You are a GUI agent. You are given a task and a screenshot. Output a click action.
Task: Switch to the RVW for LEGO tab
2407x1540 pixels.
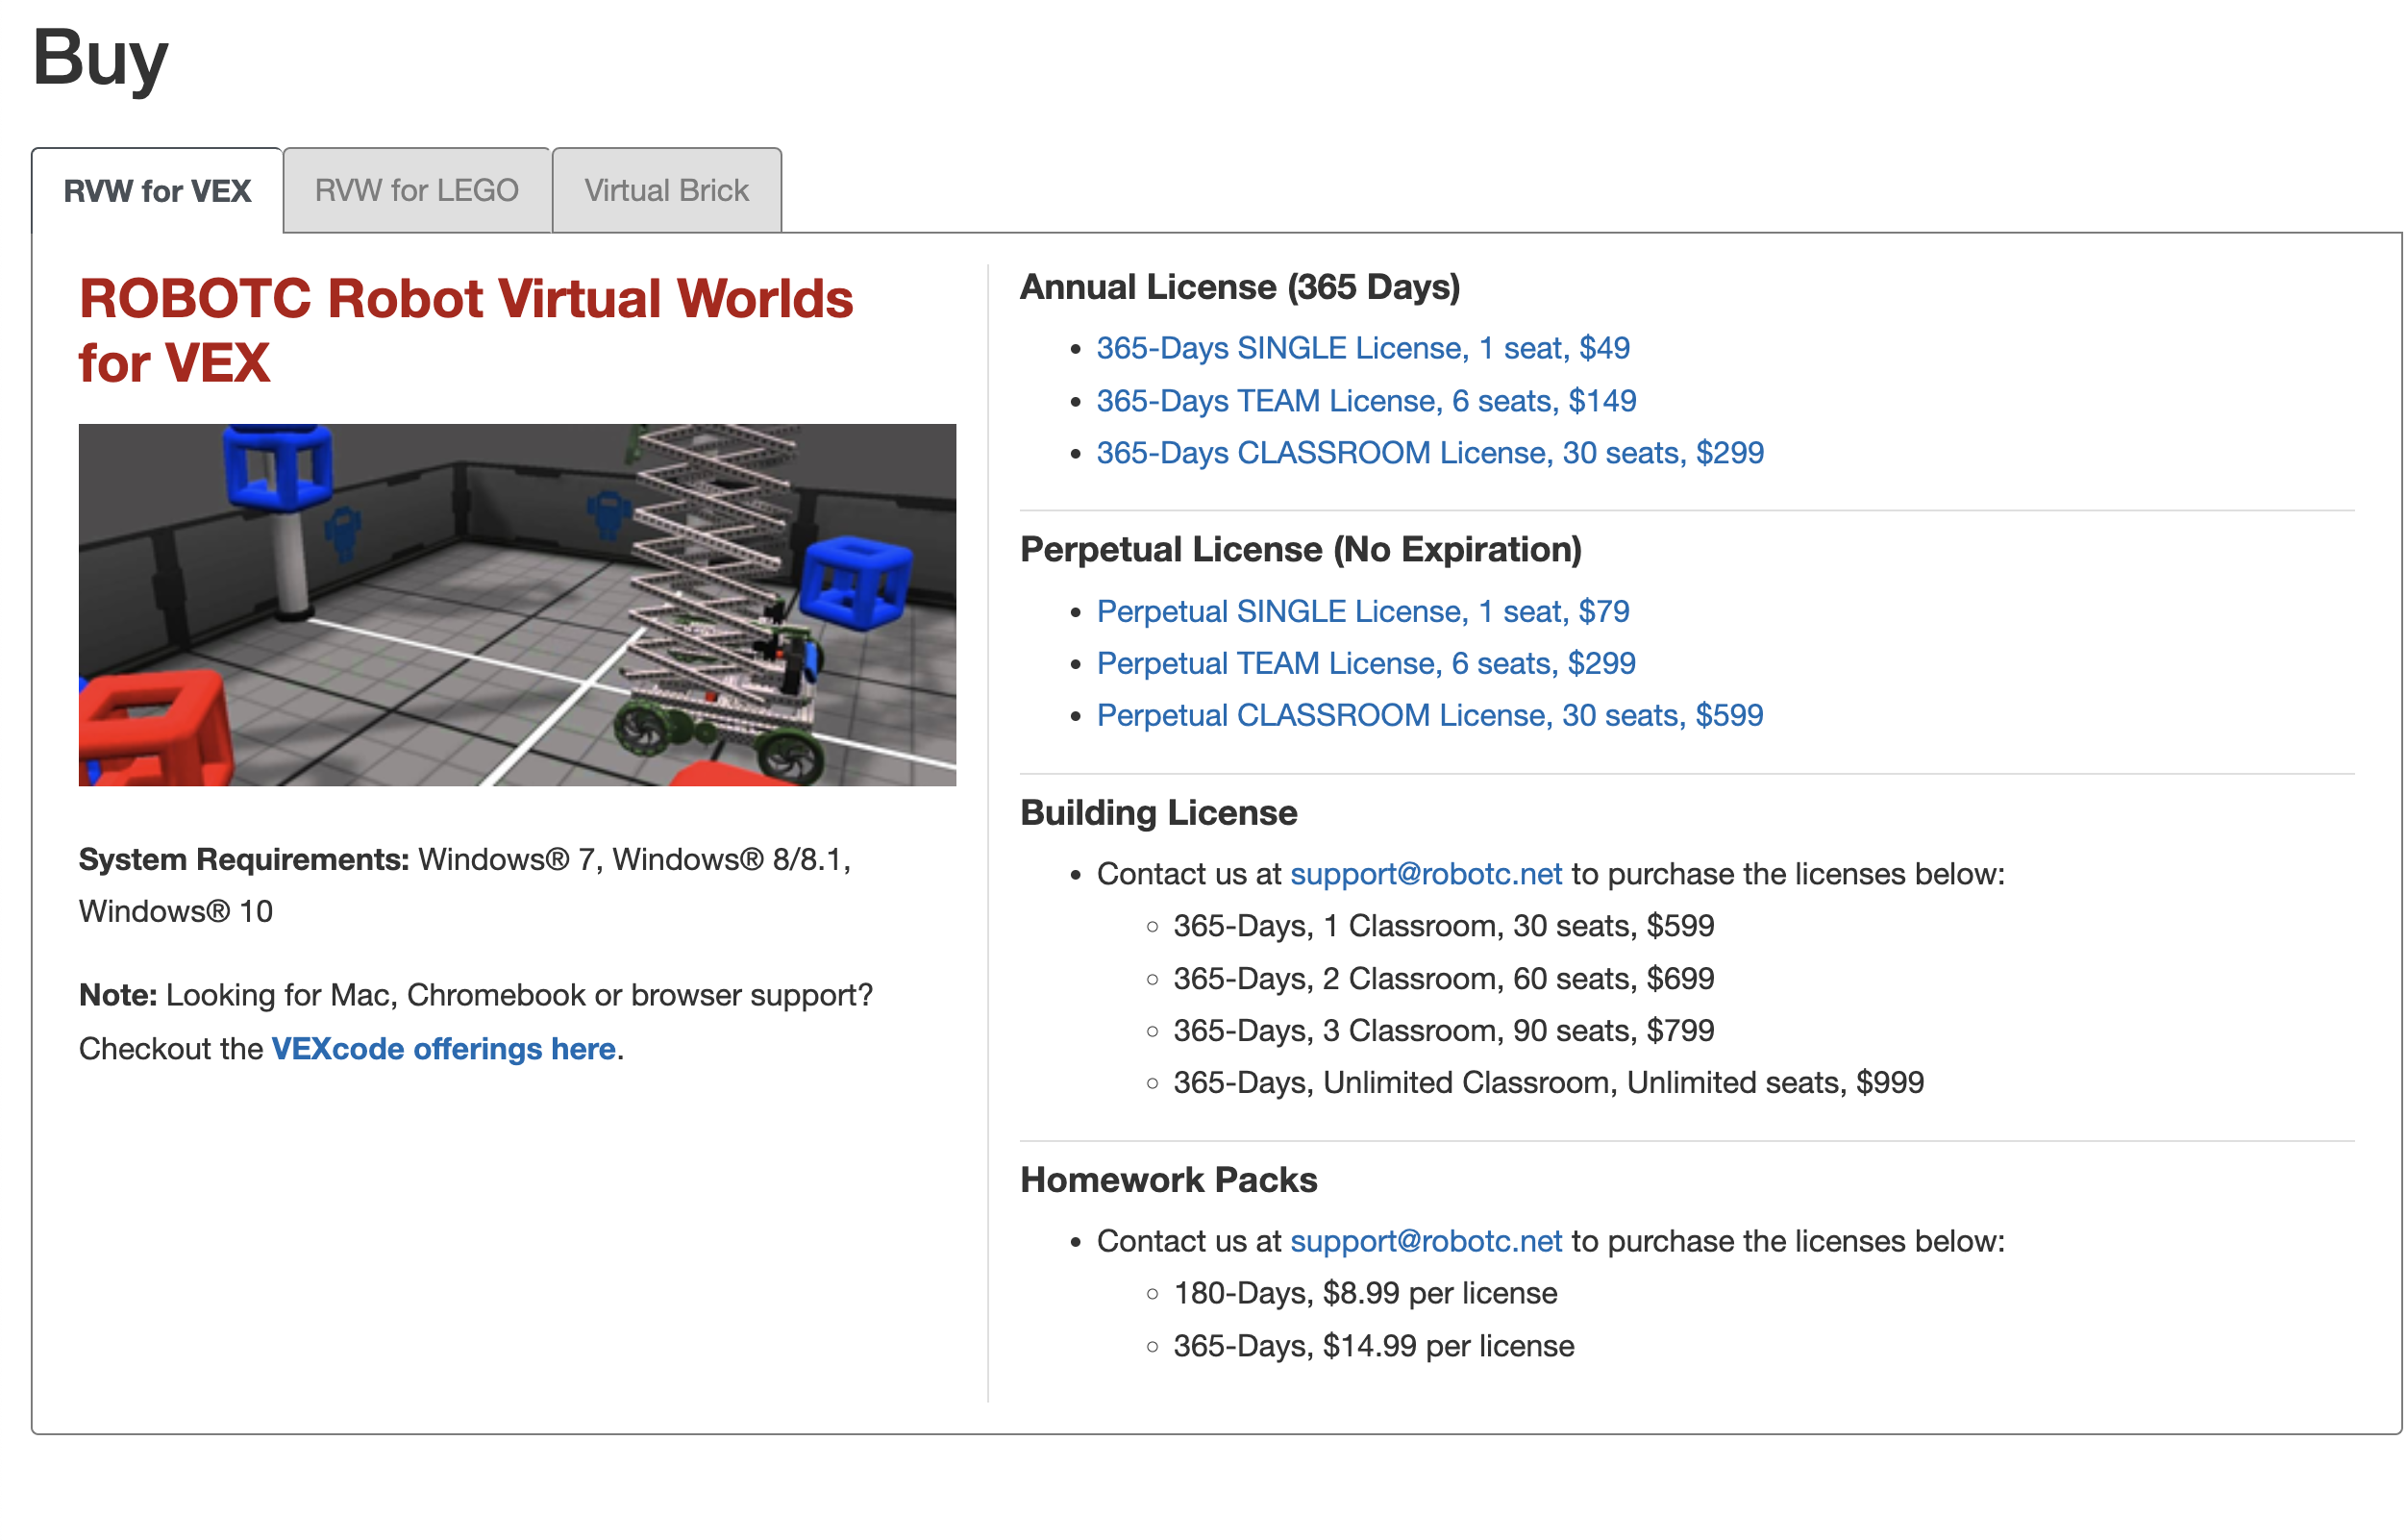pyautogui.click(x=416, y=190)
